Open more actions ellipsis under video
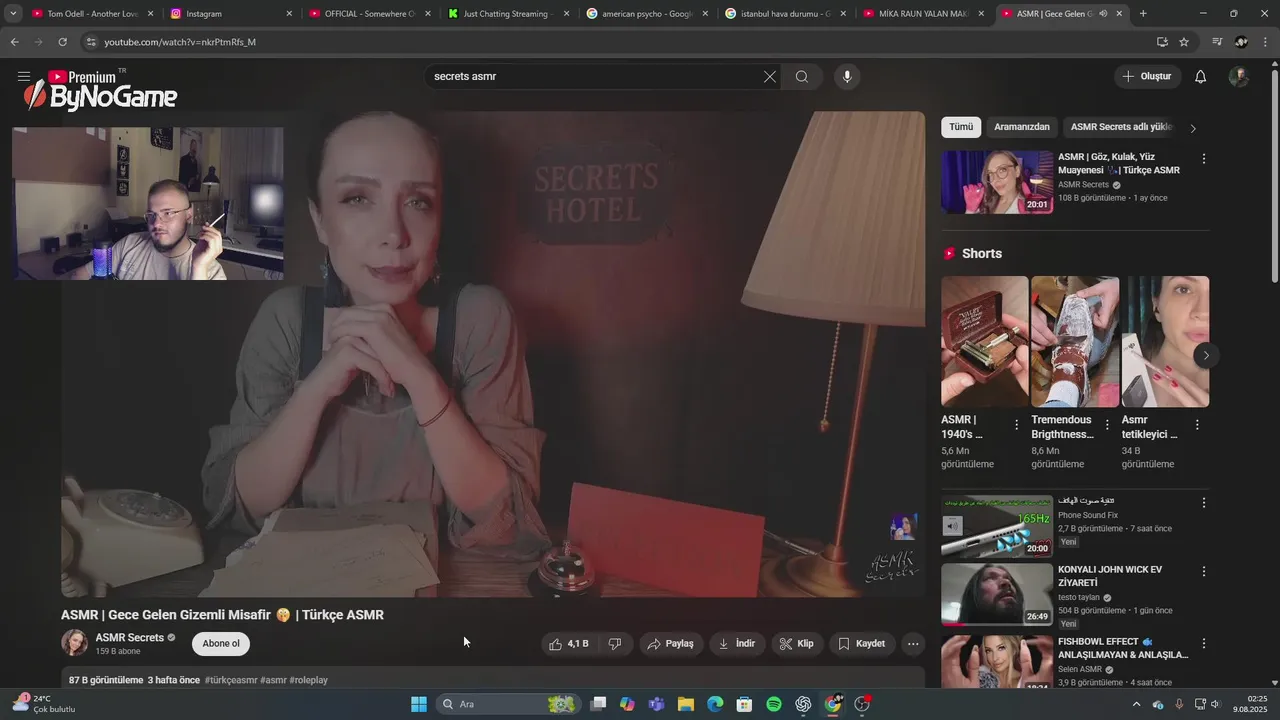1280x720 pixels. [x=913, y=644]
